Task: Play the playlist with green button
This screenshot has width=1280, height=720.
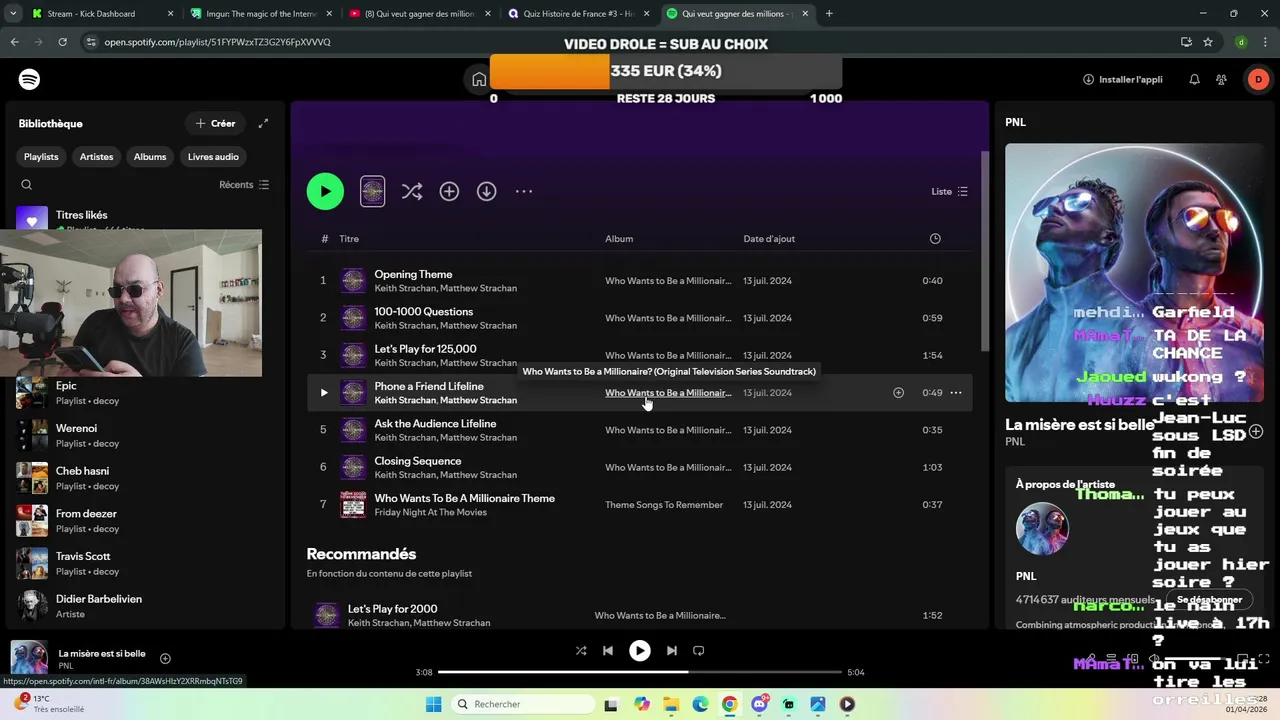Action: pyautogui.click(x=325, y=191)
